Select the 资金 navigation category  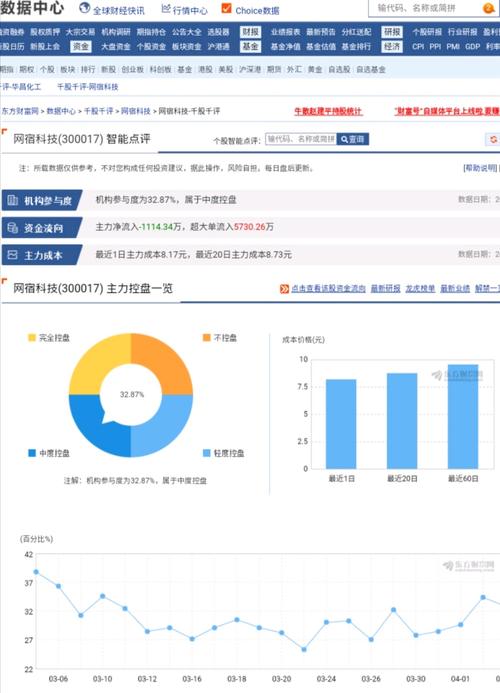[80, 46]
